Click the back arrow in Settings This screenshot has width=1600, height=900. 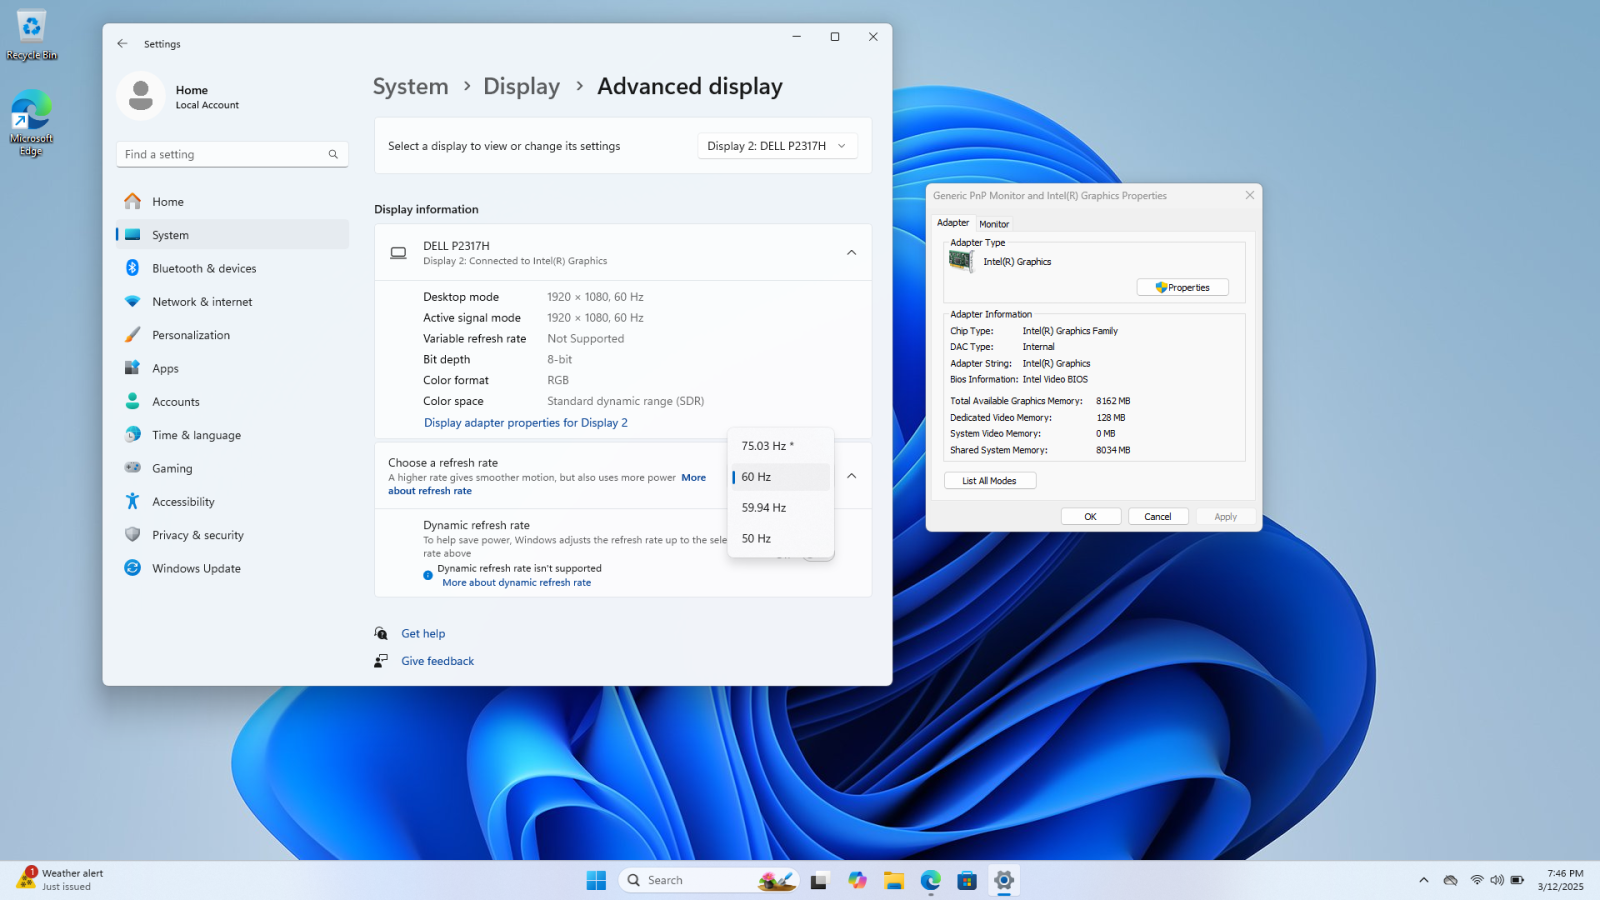click(122, 44)
